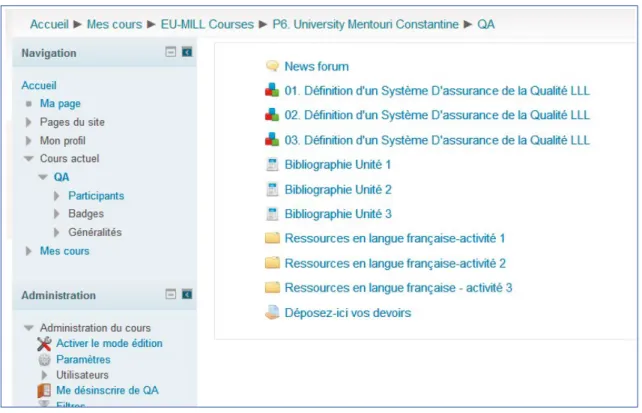Expand Pages du site tree node
The image size is (642, 413).
pos(28,122)
